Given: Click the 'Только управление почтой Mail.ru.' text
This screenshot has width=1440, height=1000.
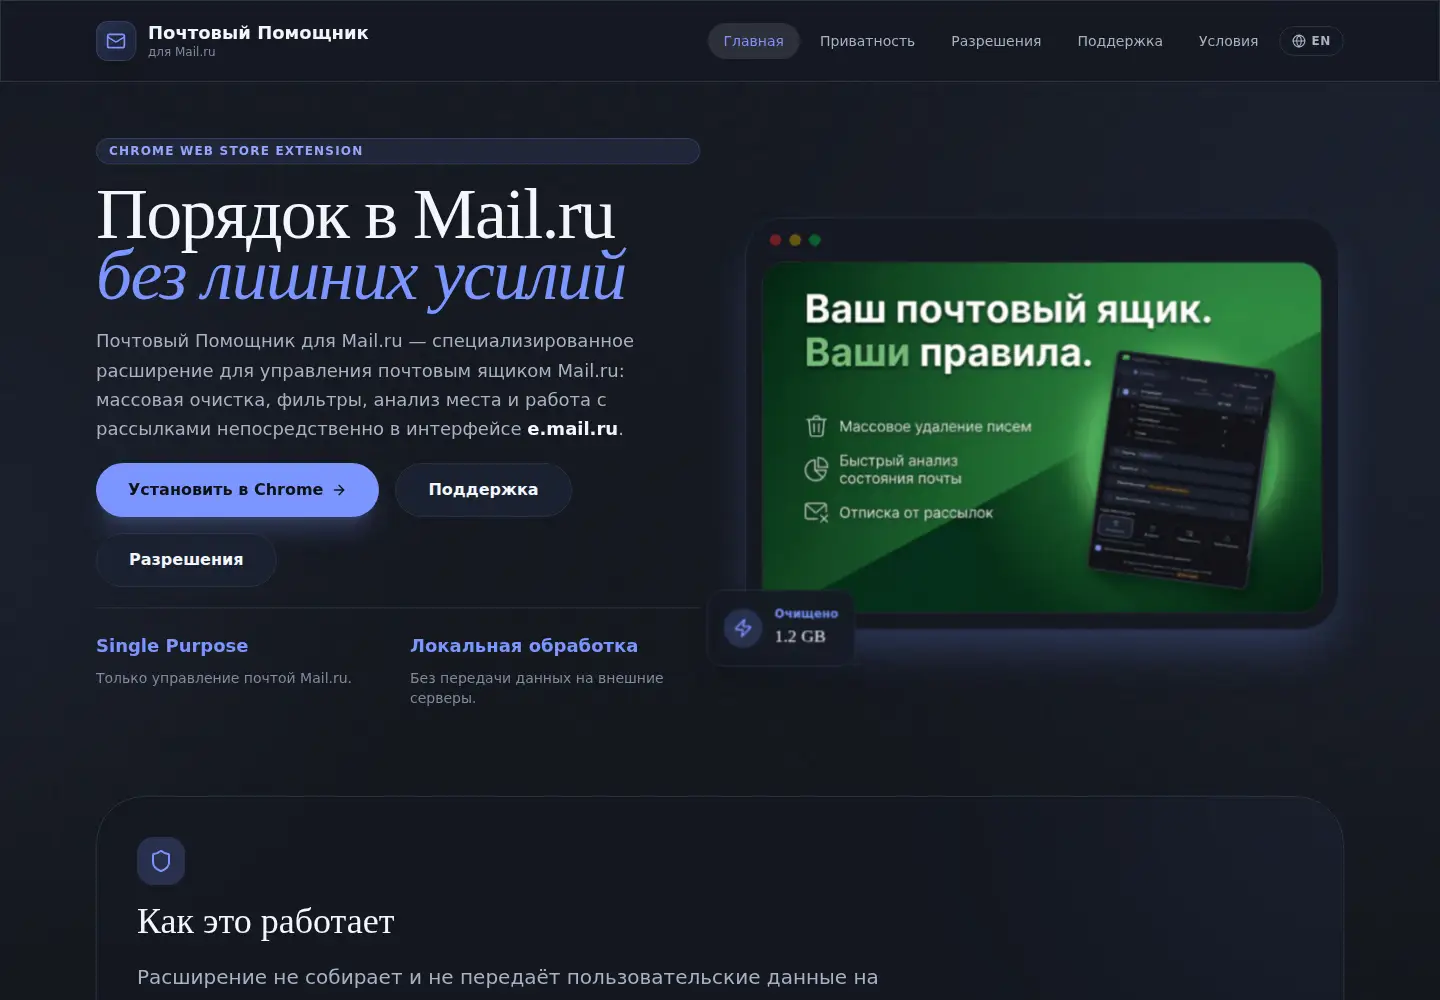Looking at the screenshot, I should [x=224, y=678].
